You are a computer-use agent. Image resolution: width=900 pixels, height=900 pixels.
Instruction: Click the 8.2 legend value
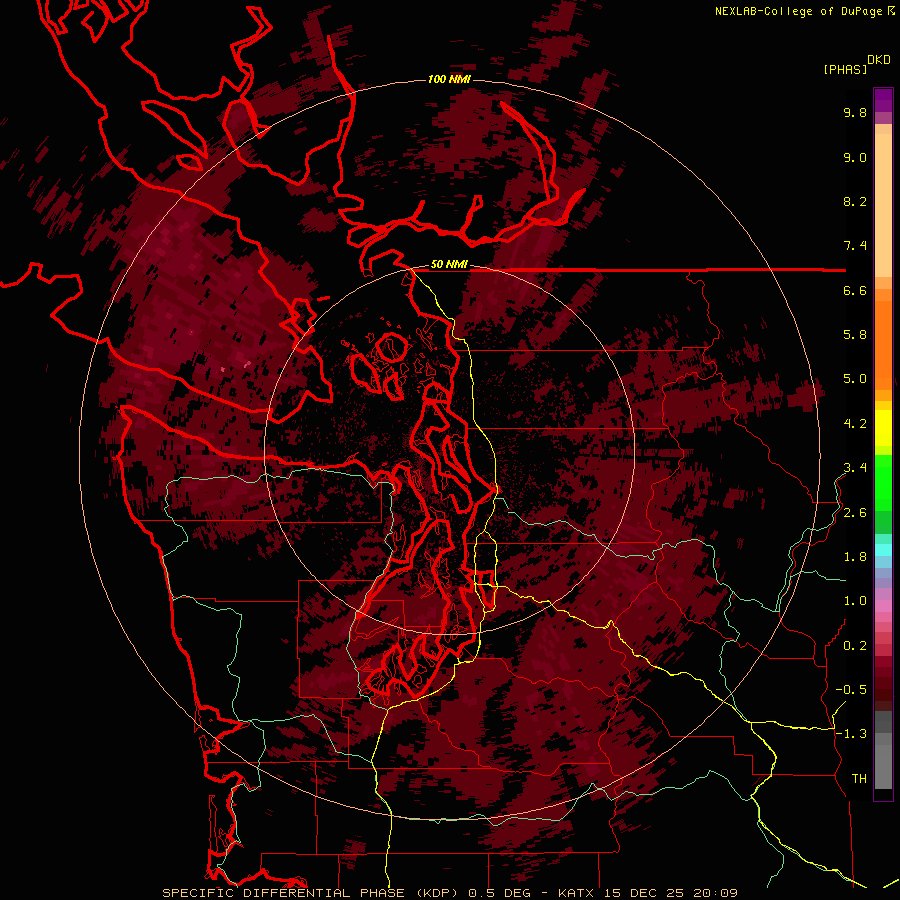pos(855,201)
